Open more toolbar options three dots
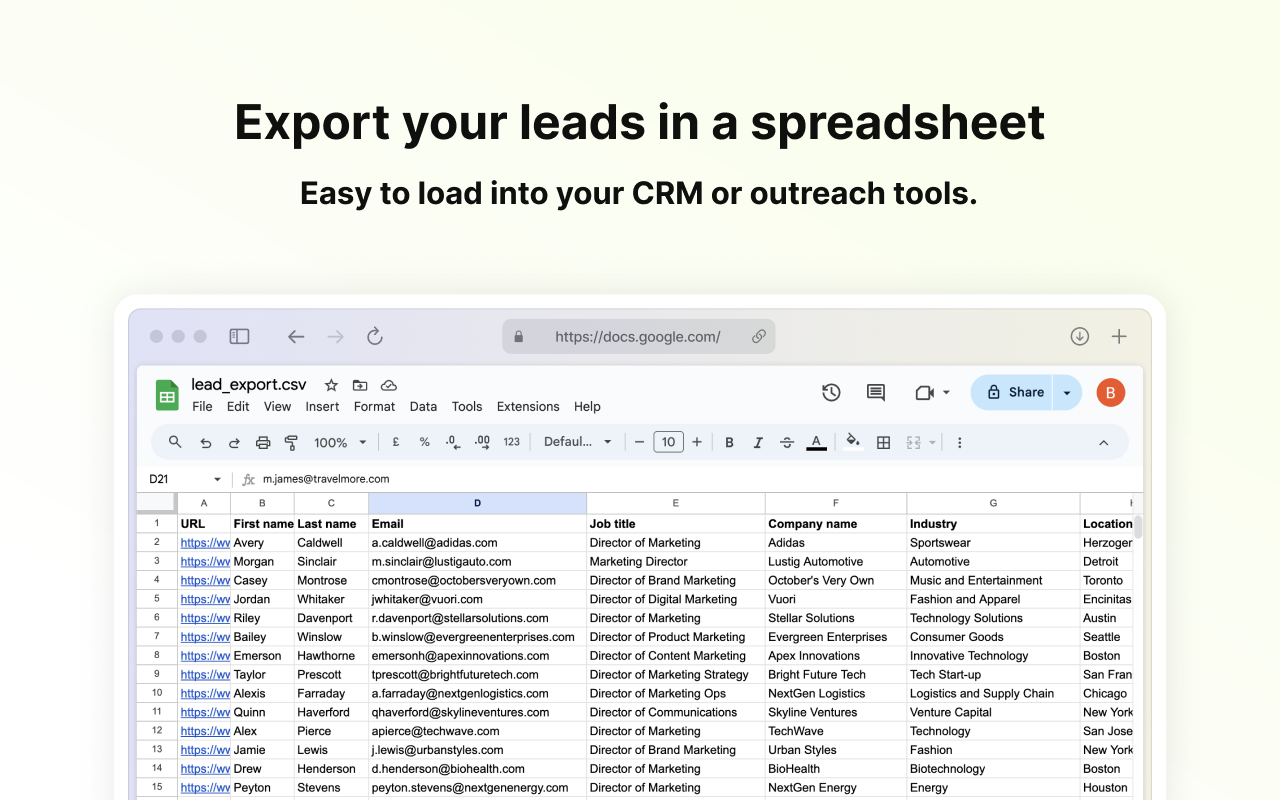Image resolution: width=1280 pixels, height=800 pixels. tap(960, 442)
